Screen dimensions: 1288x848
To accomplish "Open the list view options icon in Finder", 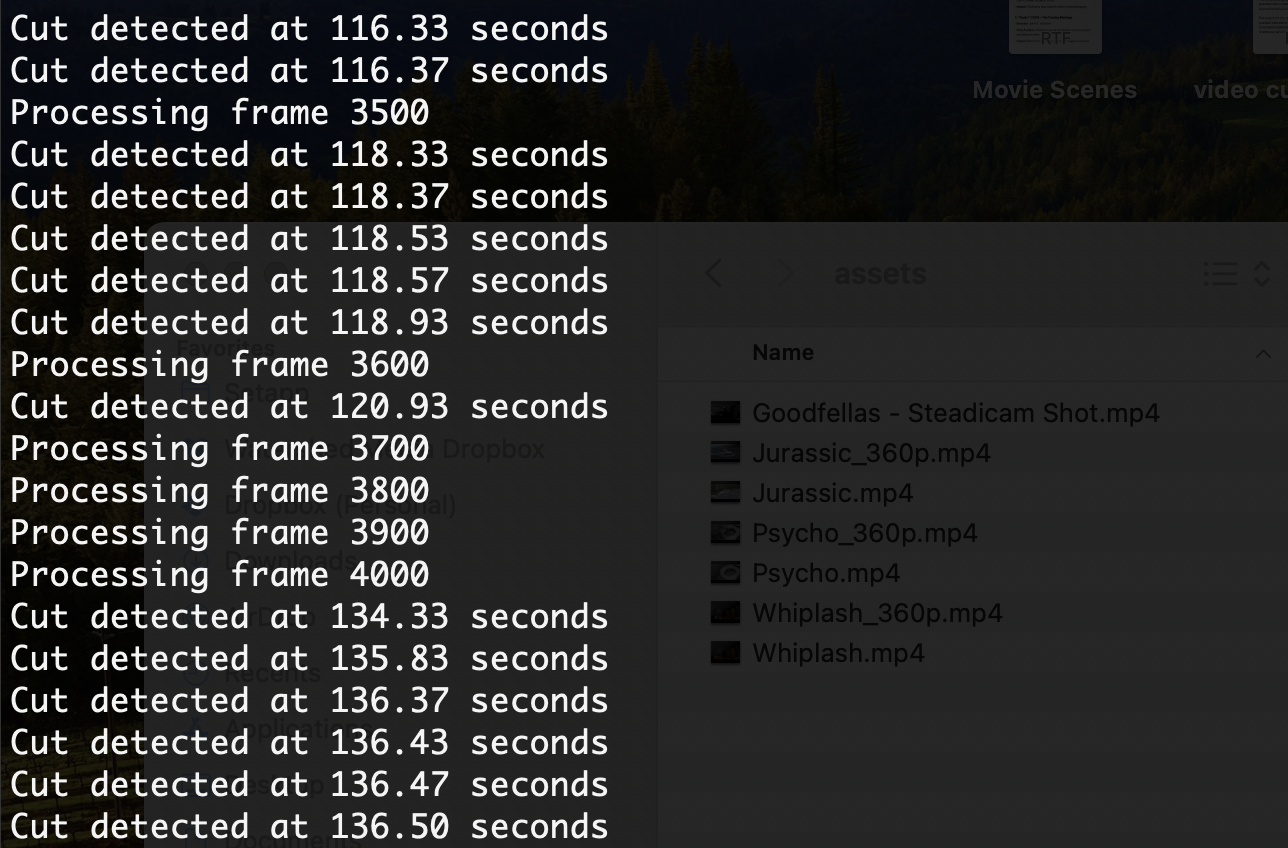I will pyautogui.click(x=1219, y=274).
